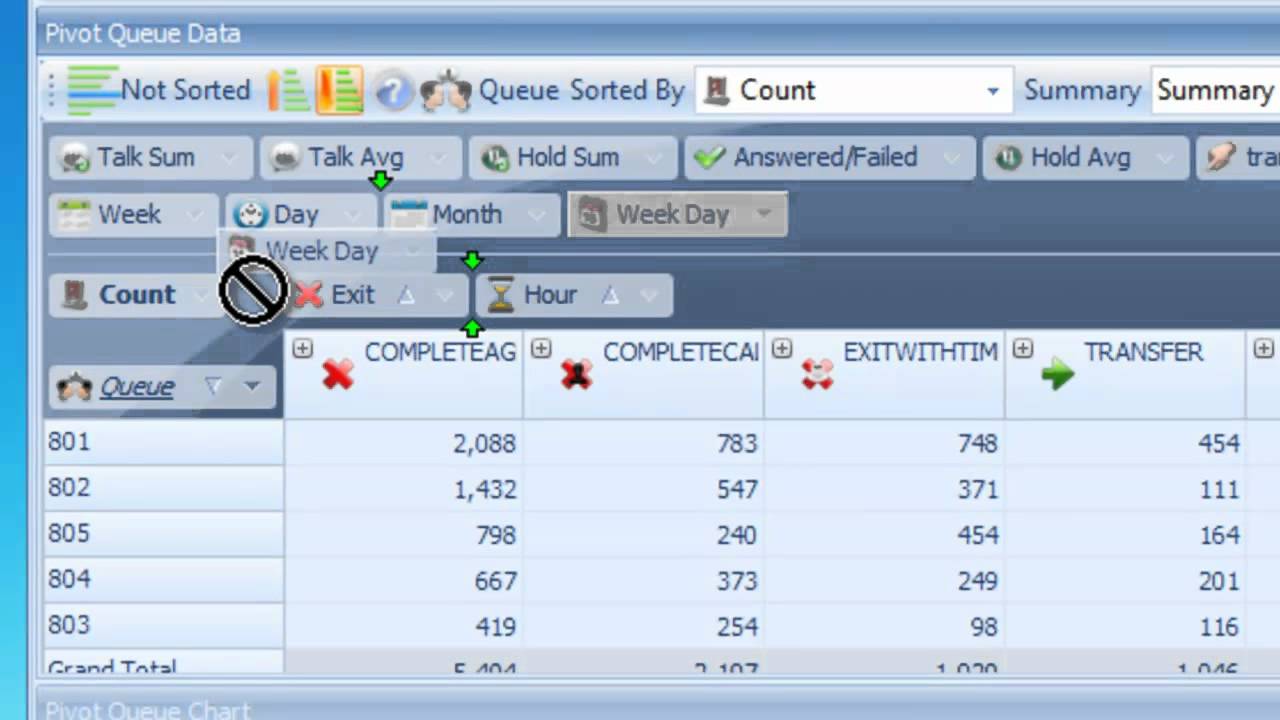Click the Summary input field
Image resolution: width=1280 pixels, height=720 pixels.
coord(1216,91)
